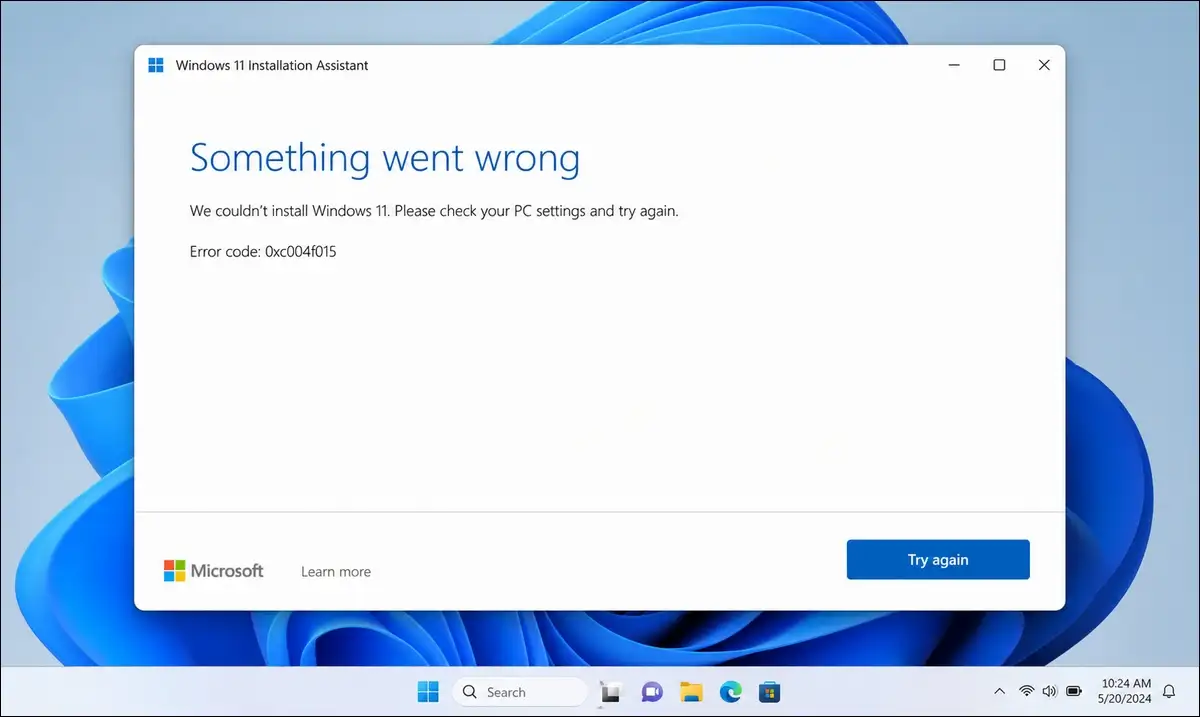Click the 'We couldn't install Windows 11' message
This screenshot has width=1200, height=717.
[x=434, y=211]
